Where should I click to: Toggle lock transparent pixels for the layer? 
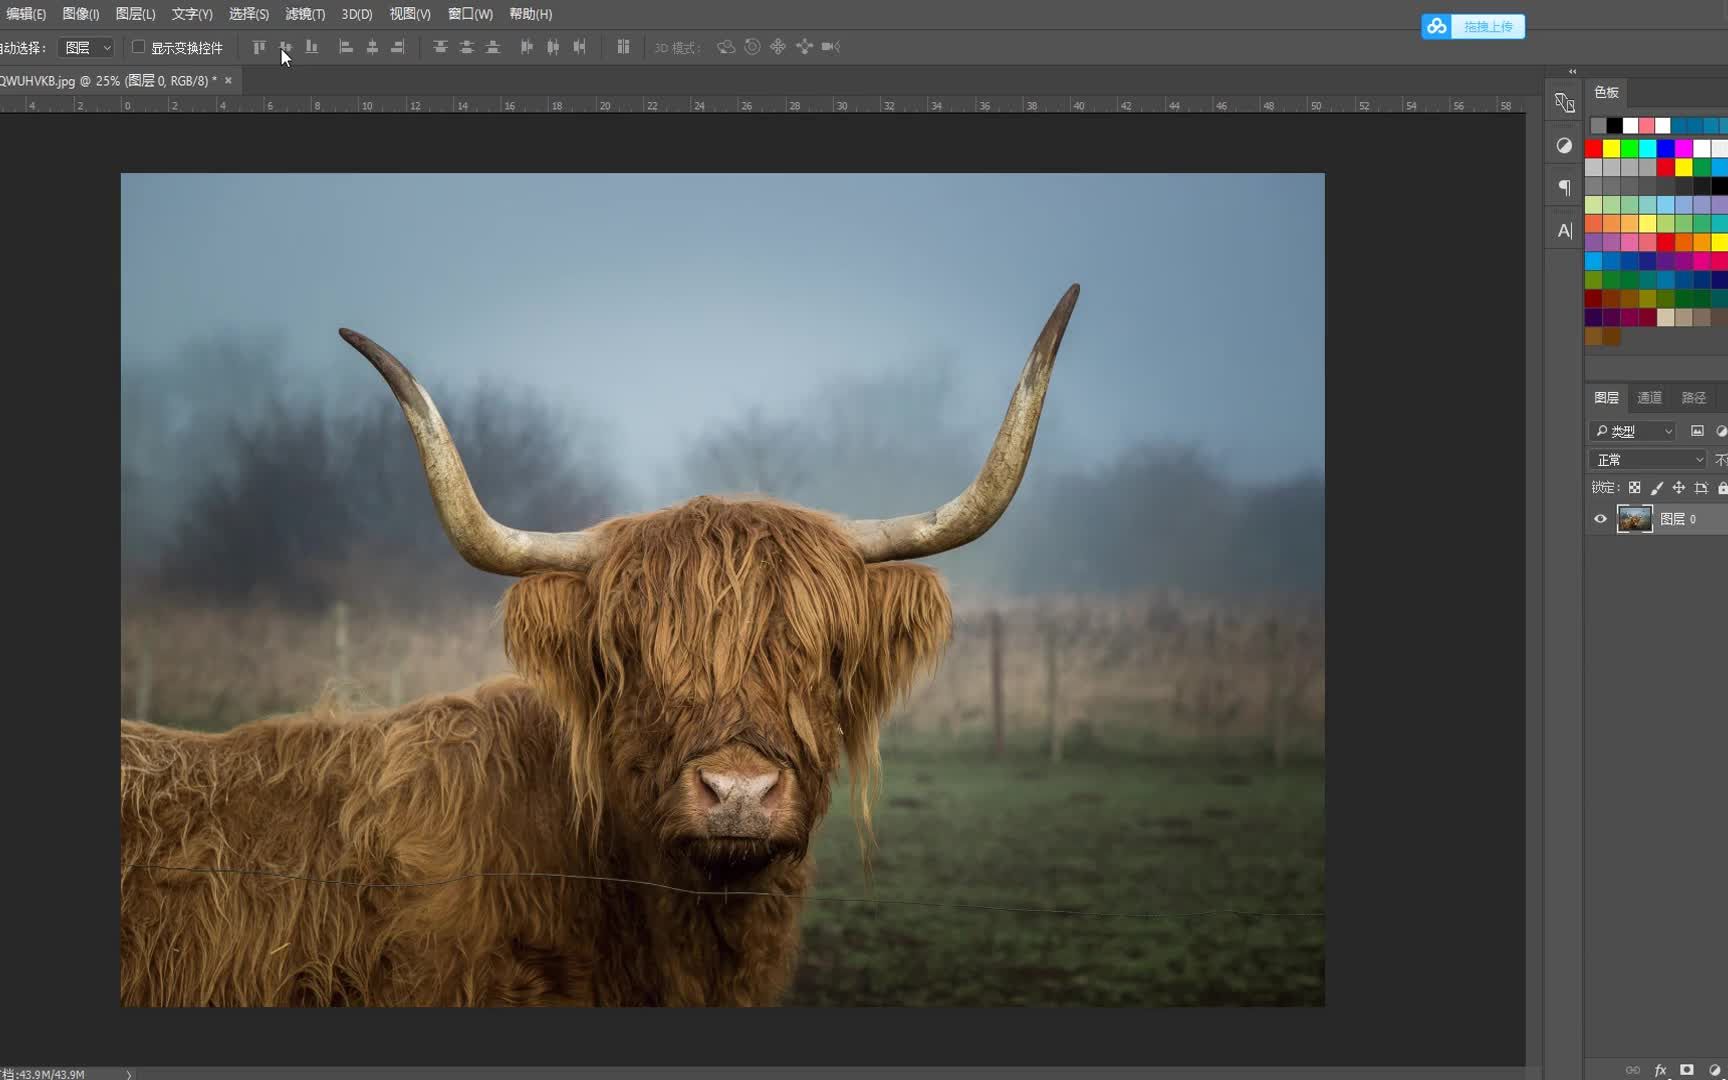pos(1634,488)
